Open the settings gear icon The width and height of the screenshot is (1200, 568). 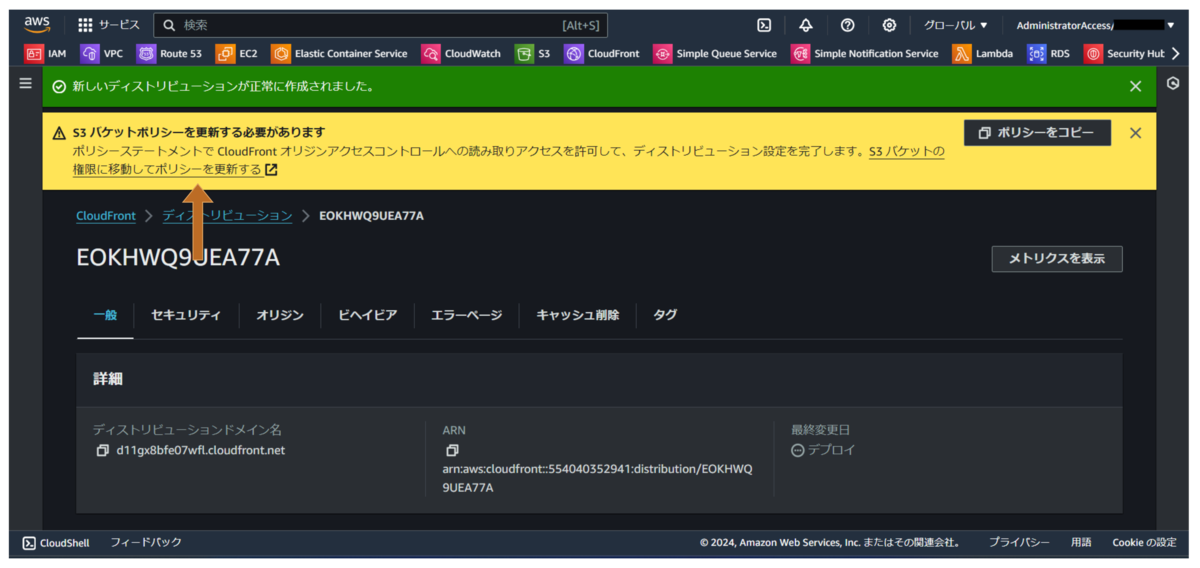pos(889,25)
